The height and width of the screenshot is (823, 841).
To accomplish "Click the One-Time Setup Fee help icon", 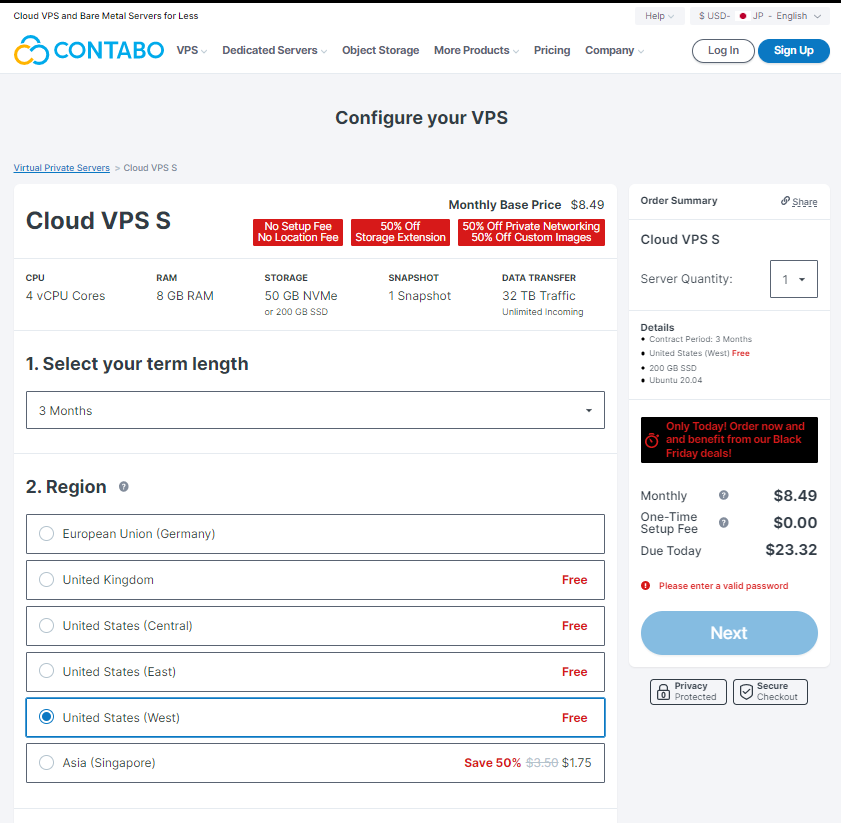I will tap(724, 523).
